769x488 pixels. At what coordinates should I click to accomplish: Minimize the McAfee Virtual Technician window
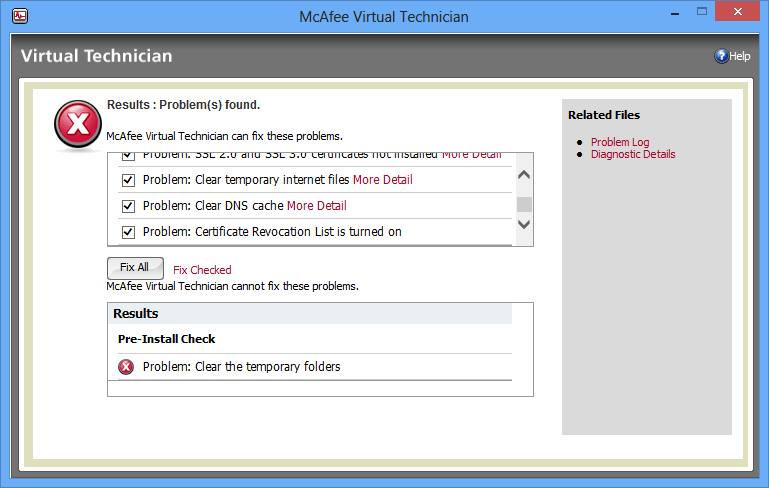click(x=675, y=12)
